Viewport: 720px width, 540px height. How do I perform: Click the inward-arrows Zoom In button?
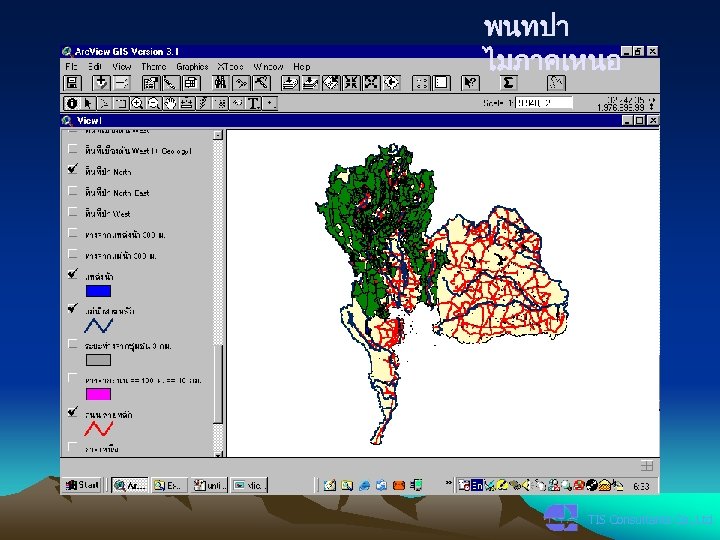point(351,83)
